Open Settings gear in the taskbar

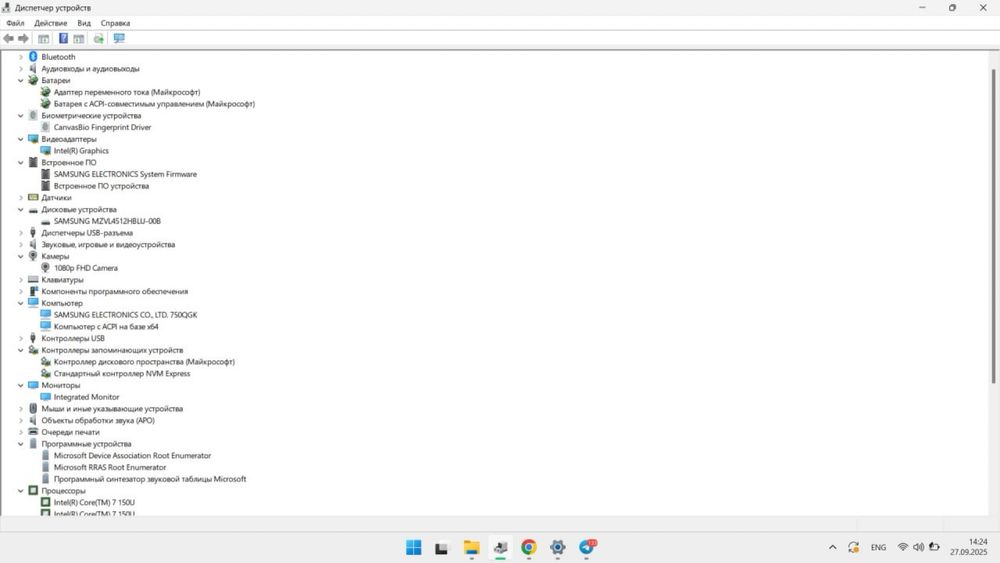(557, 547)
